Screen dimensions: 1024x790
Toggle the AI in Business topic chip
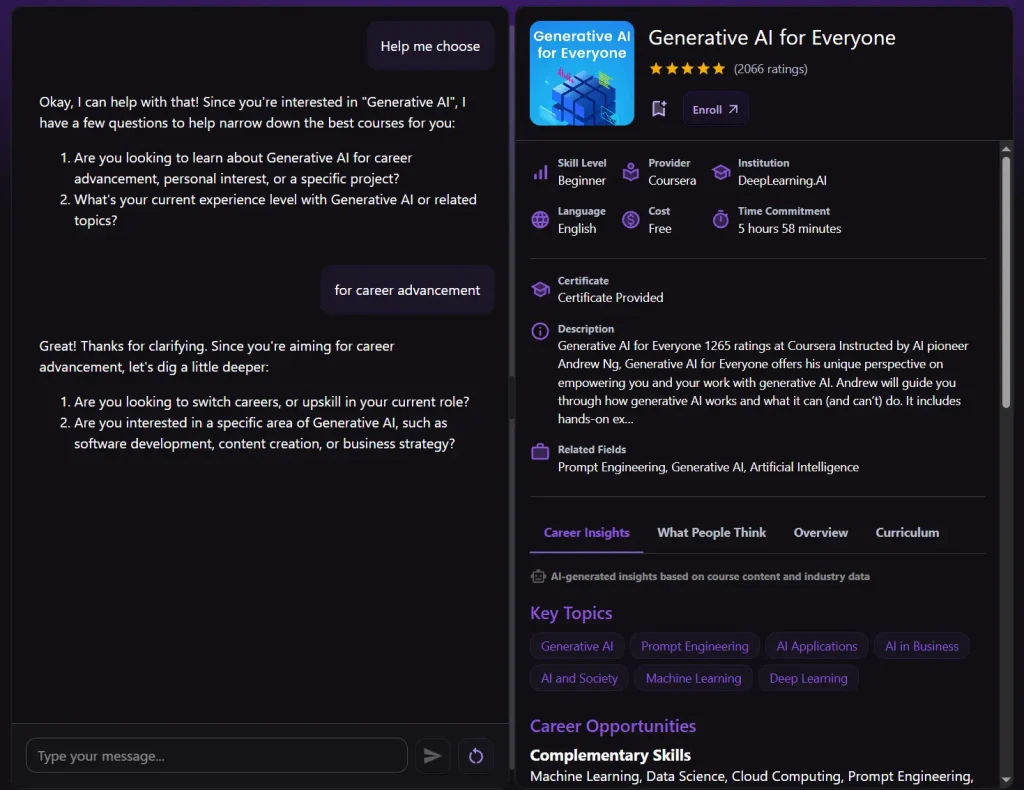[x=921, y=646]
